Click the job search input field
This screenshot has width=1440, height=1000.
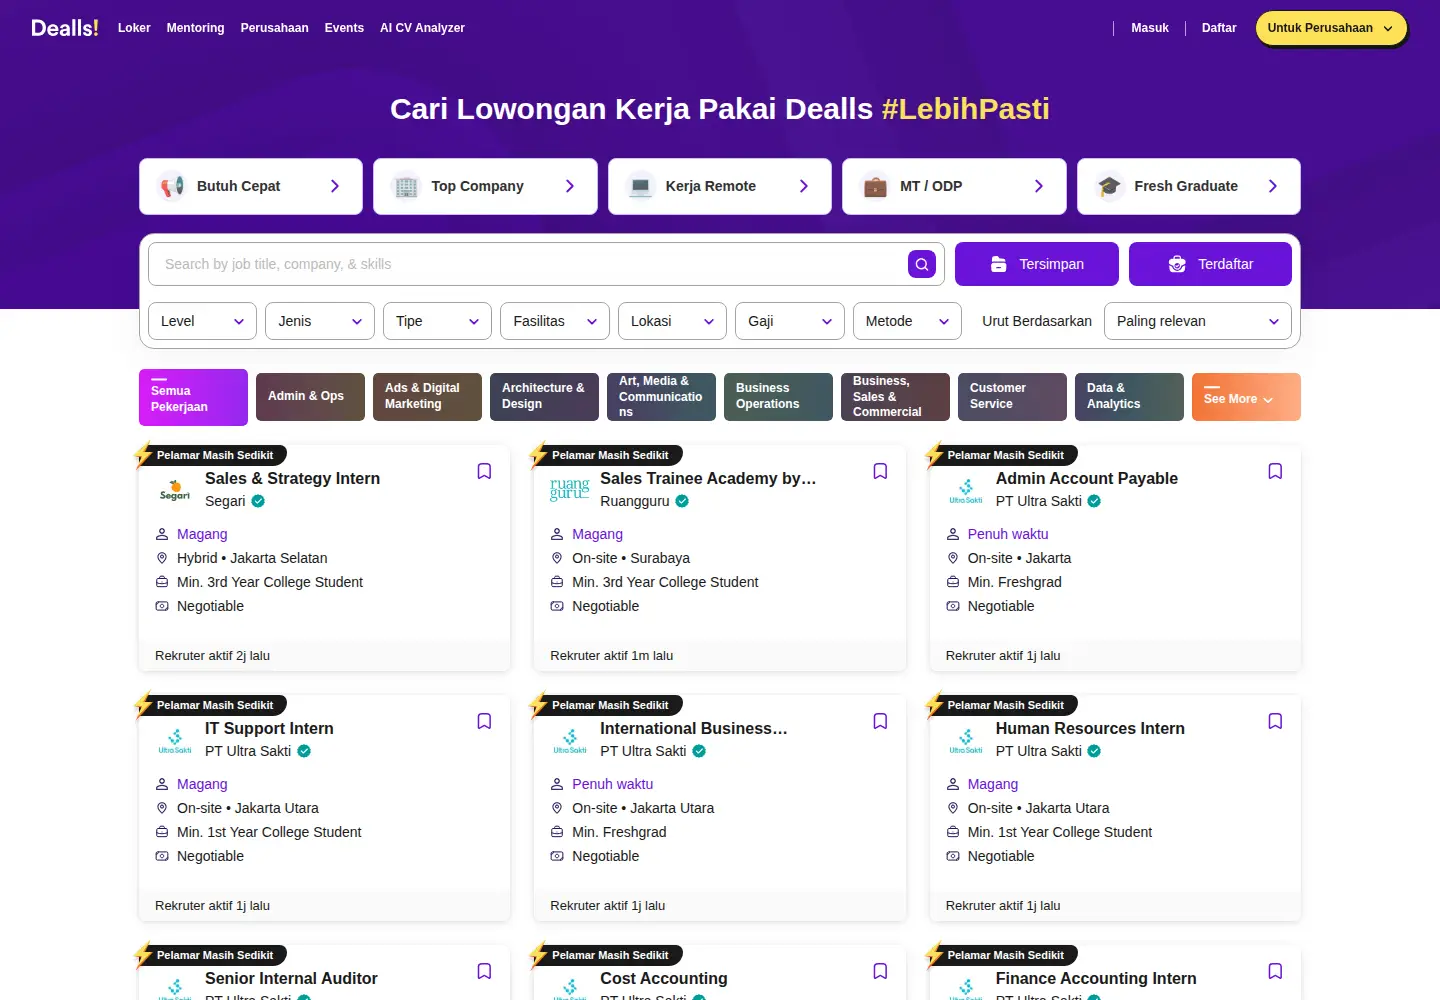[x=527, y=264]
